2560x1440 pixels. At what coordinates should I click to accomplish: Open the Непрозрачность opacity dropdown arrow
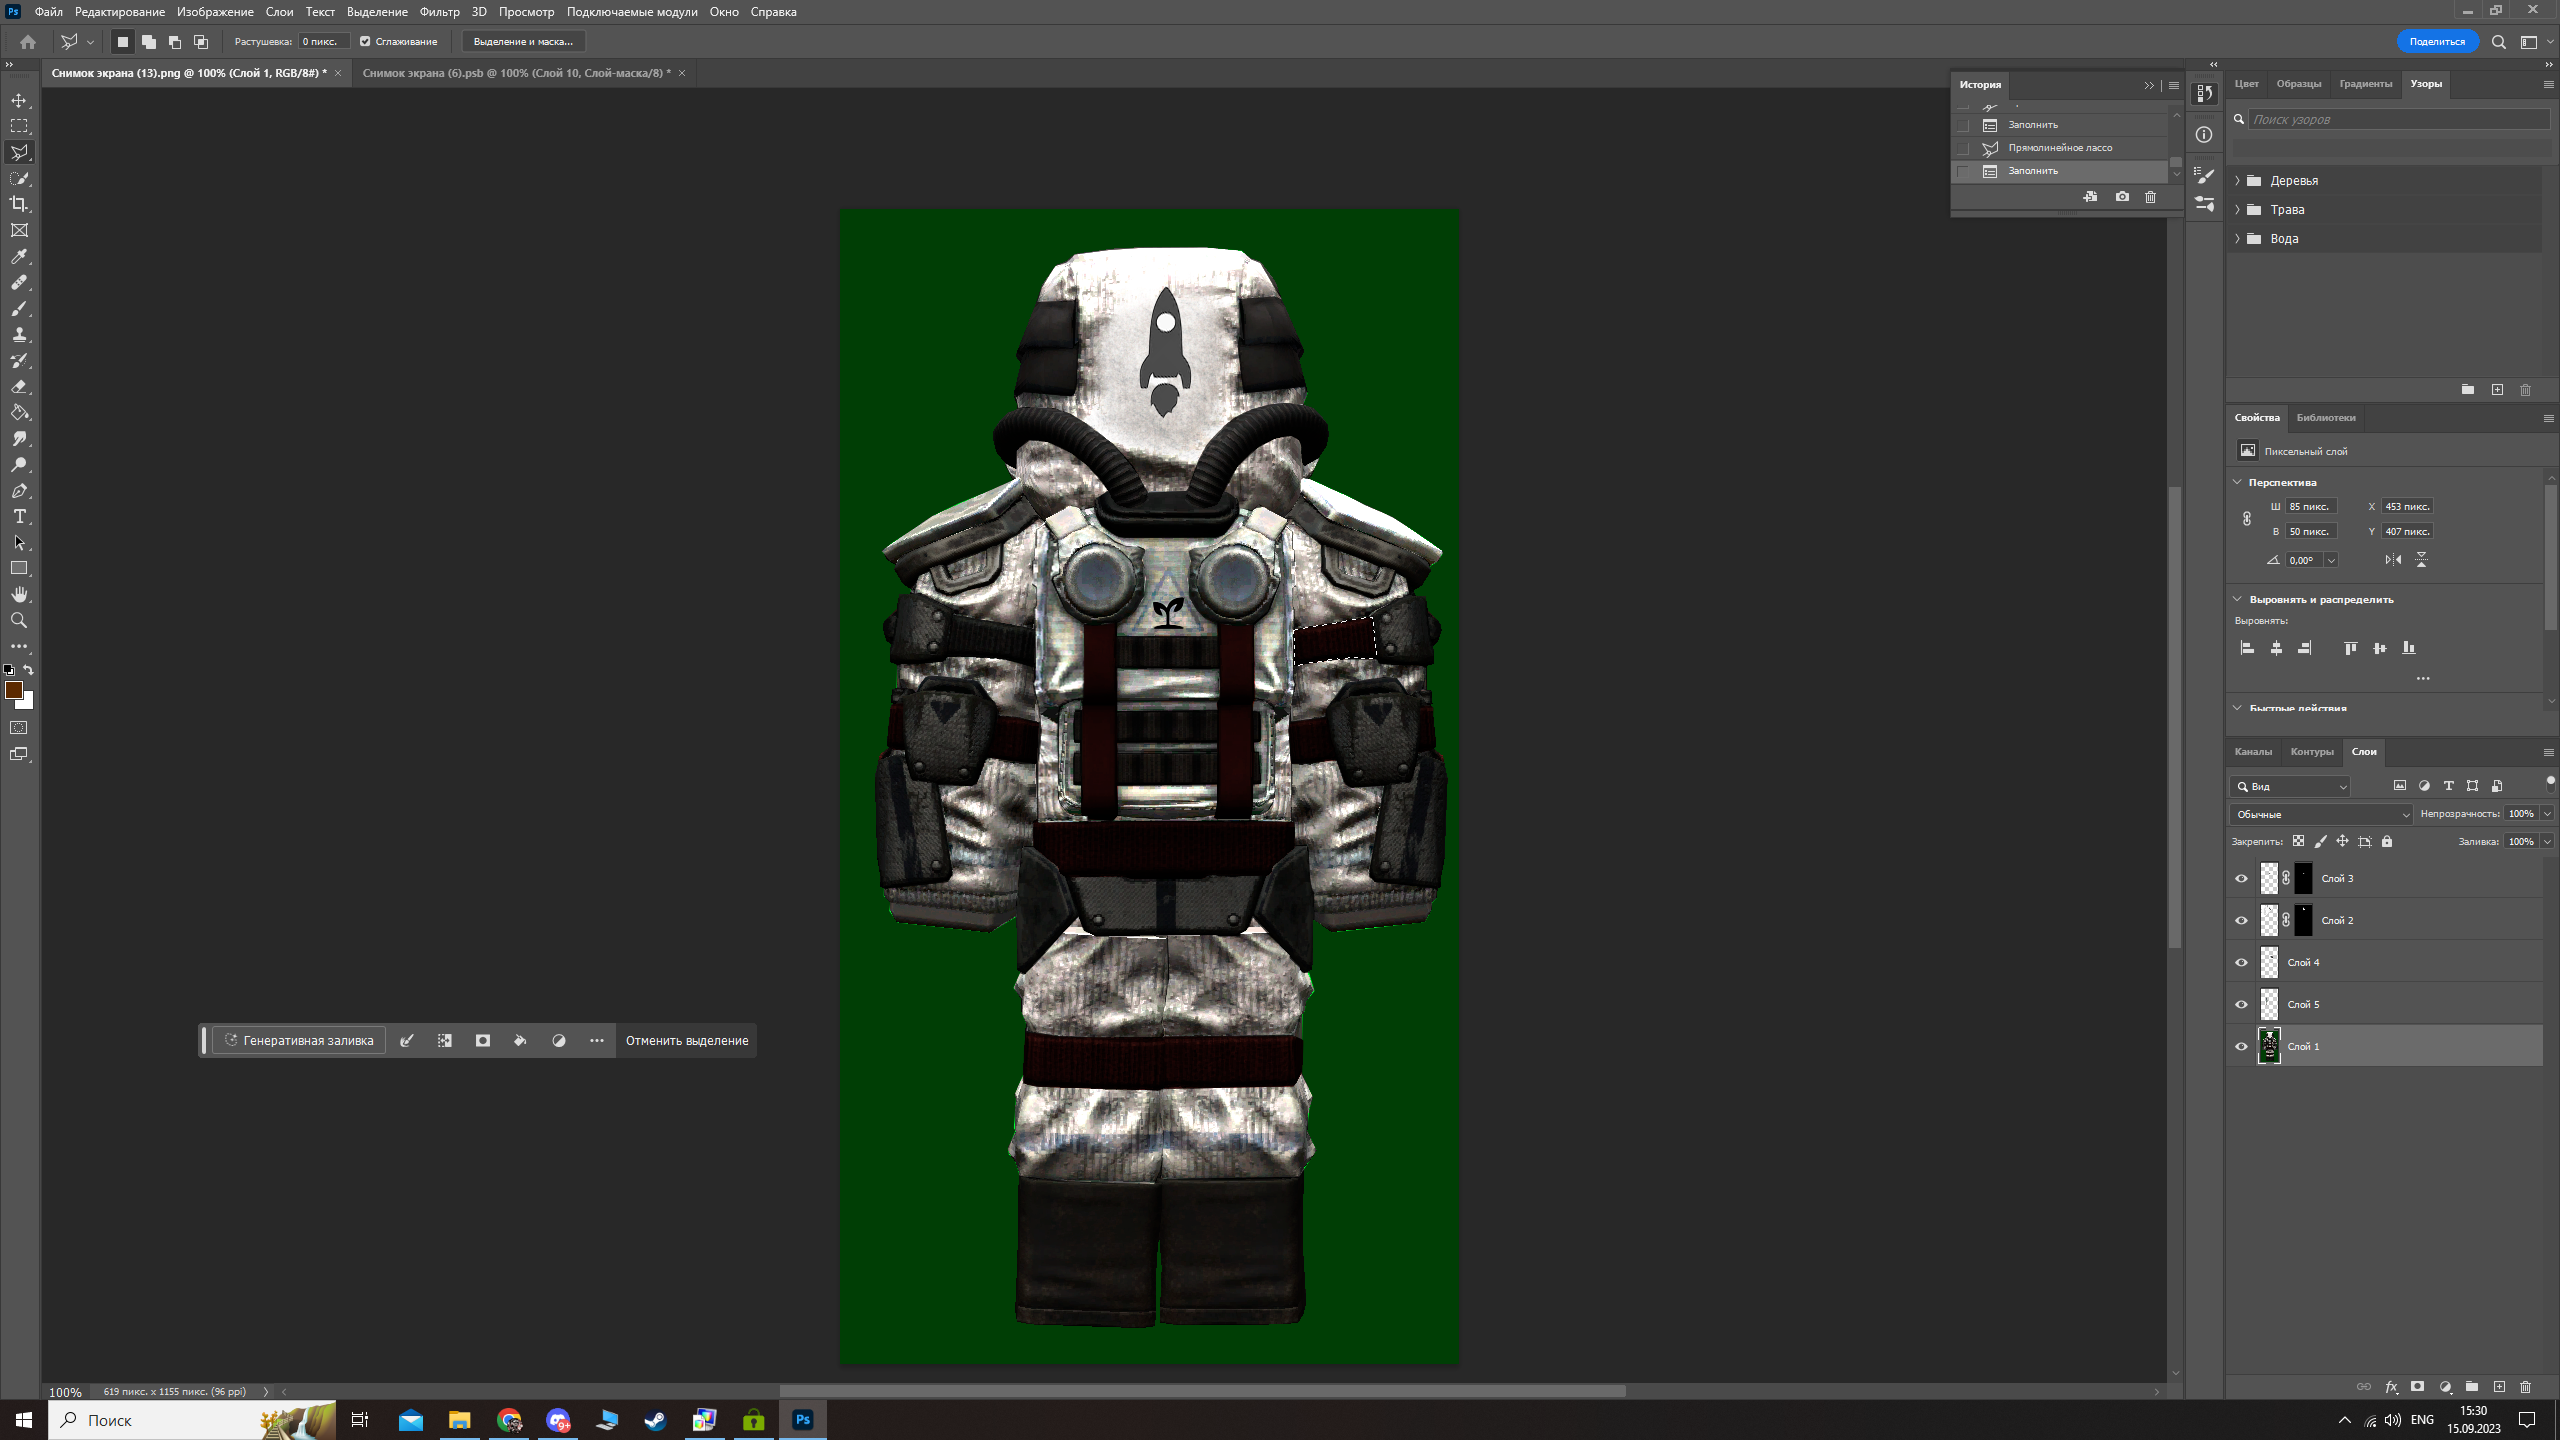(x=2547, y=814)
